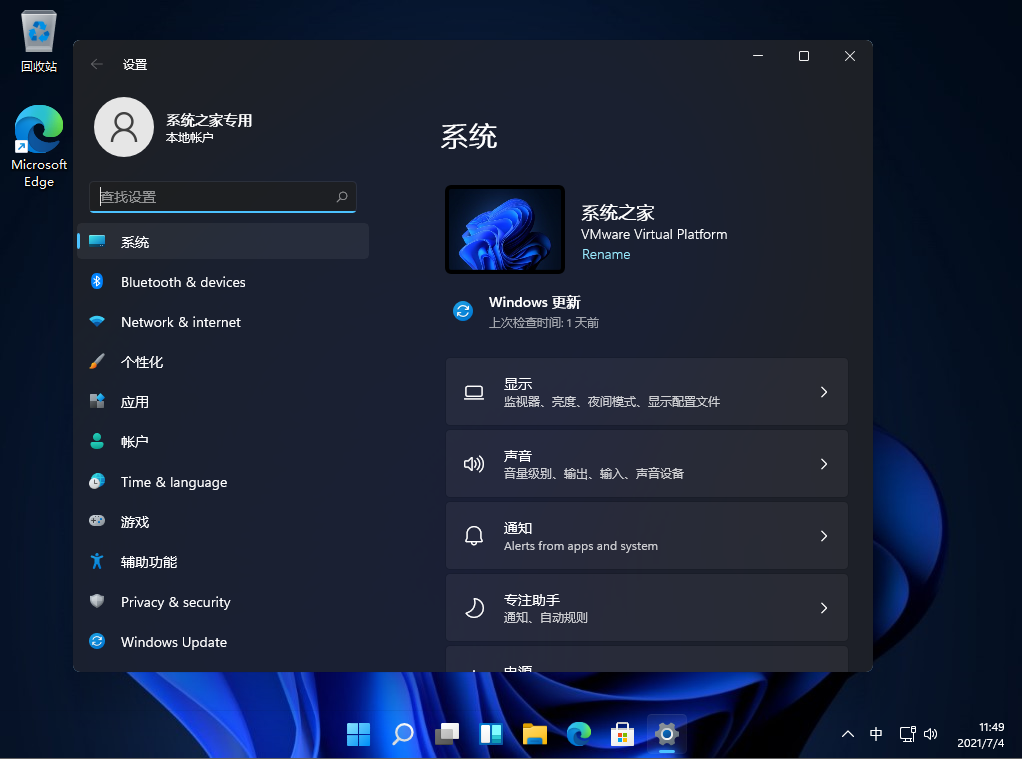Open the 游戏 category

[223, 522]
